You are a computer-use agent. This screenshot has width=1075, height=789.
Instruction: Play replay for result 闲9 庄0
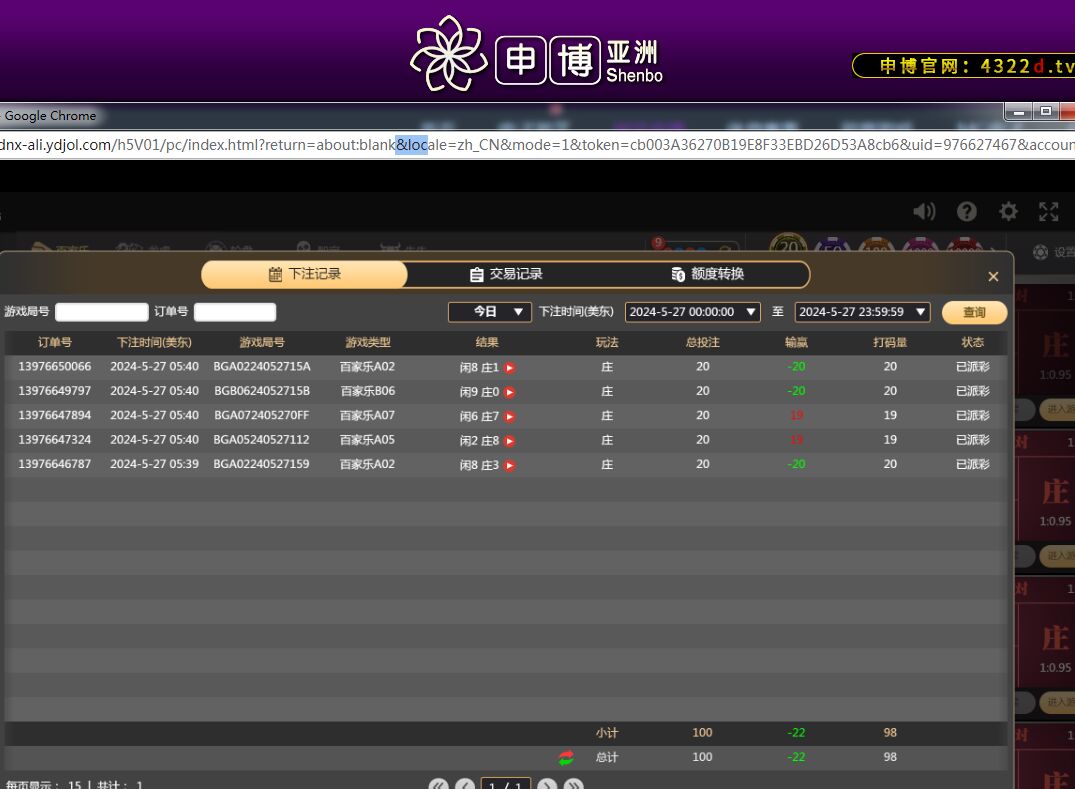[510, 392]
